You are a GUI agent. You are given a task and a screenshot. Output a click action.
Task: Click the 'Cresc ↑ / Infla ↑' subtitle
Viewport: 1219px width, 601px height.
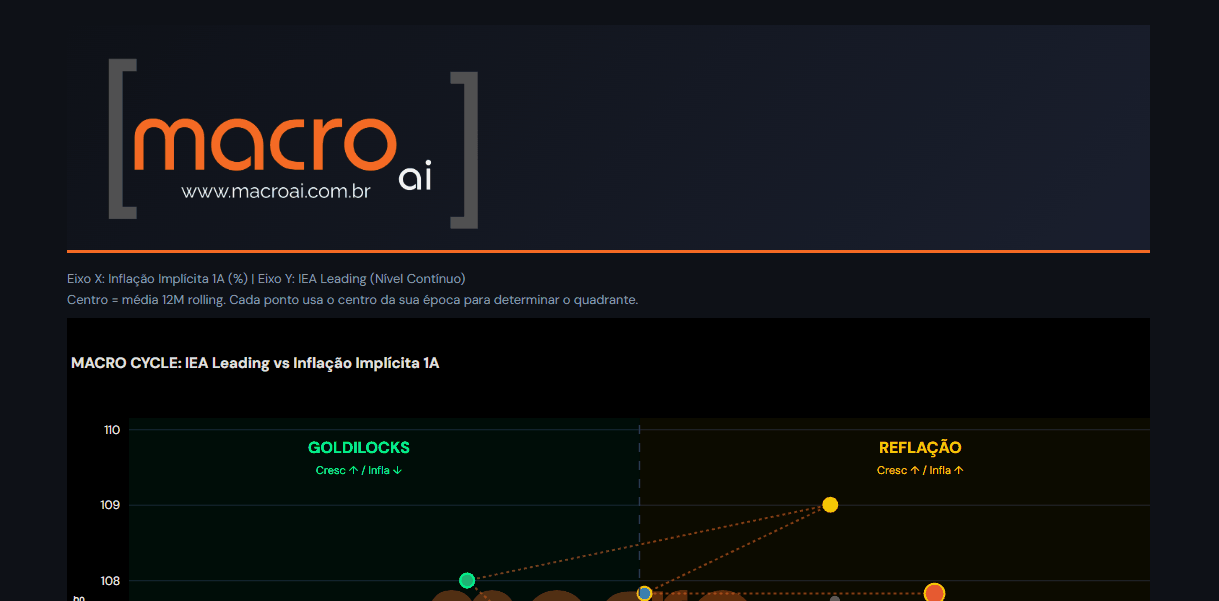(x=920, y=470)
